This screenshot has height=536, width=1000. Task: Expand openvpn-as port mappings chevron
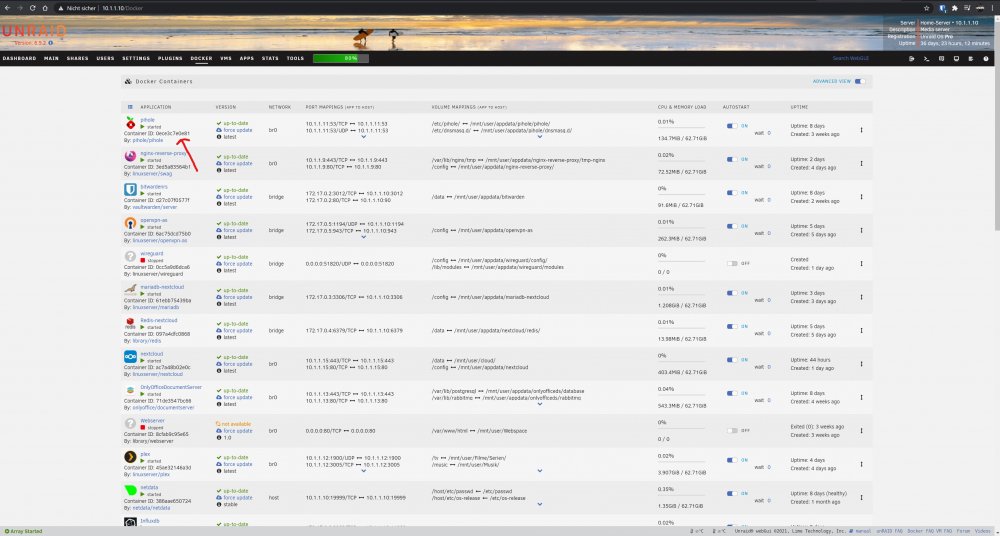[364, 237]
